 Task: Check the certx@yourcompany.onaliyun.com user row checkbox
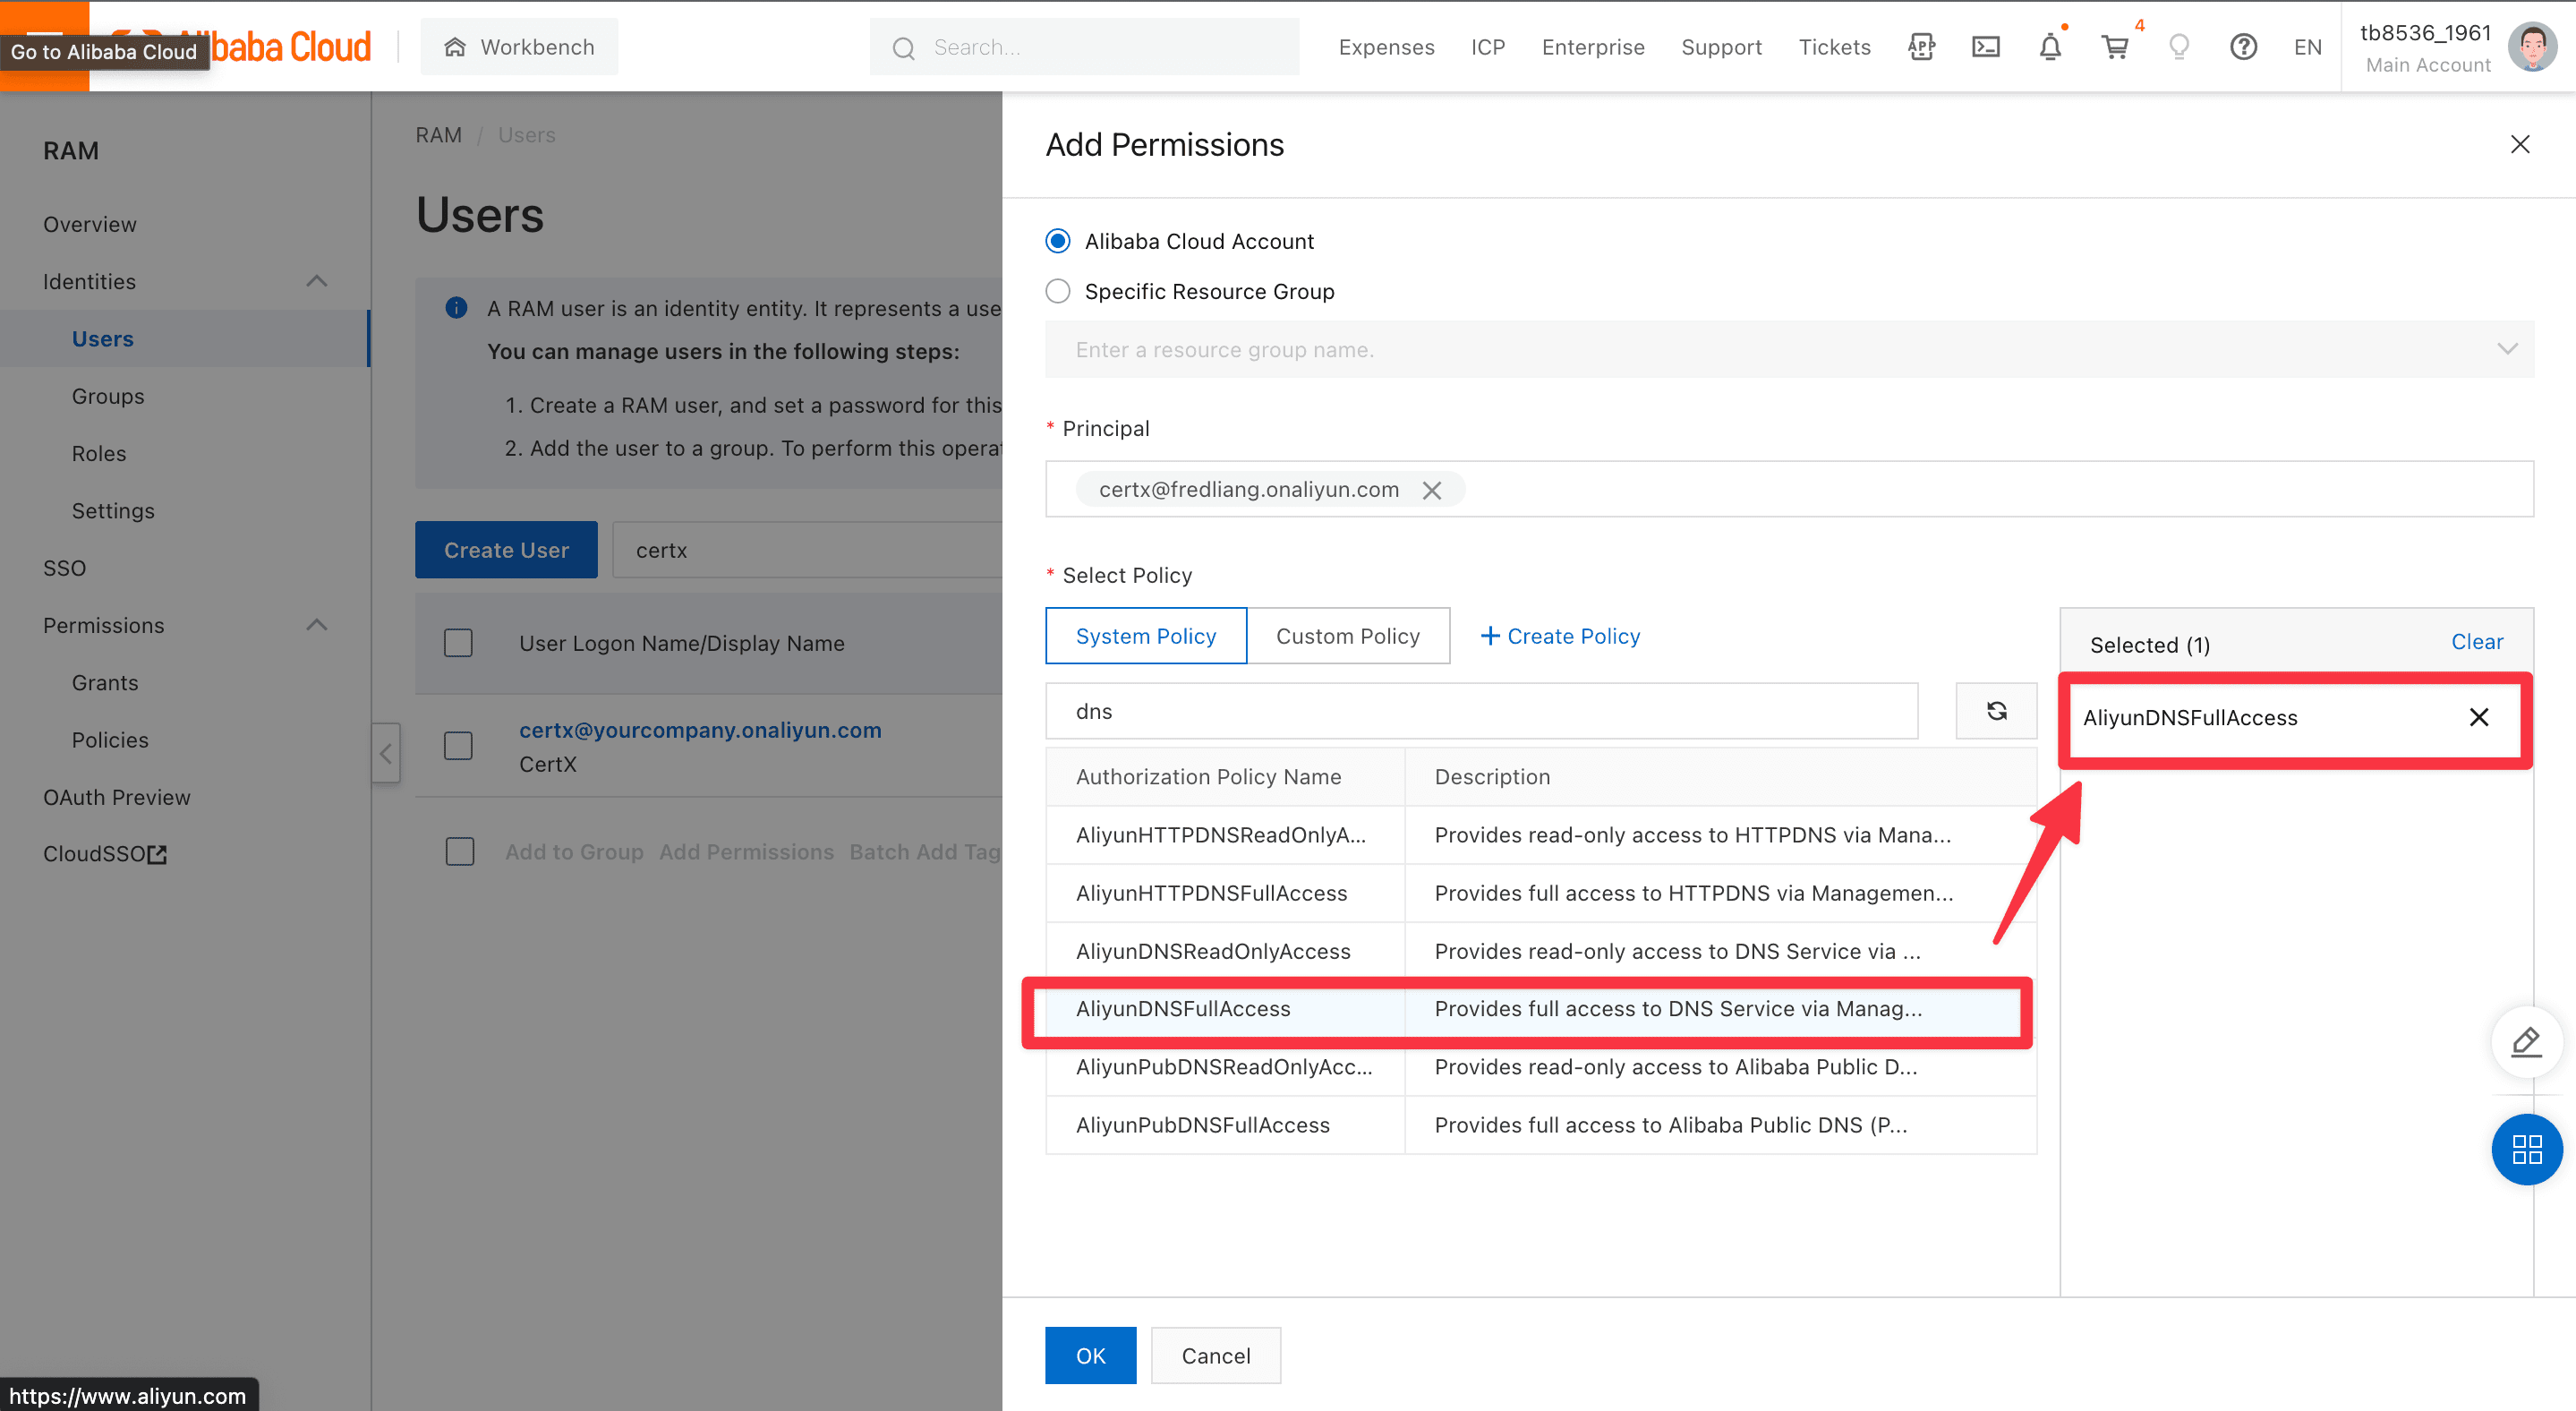click(458, 746)
